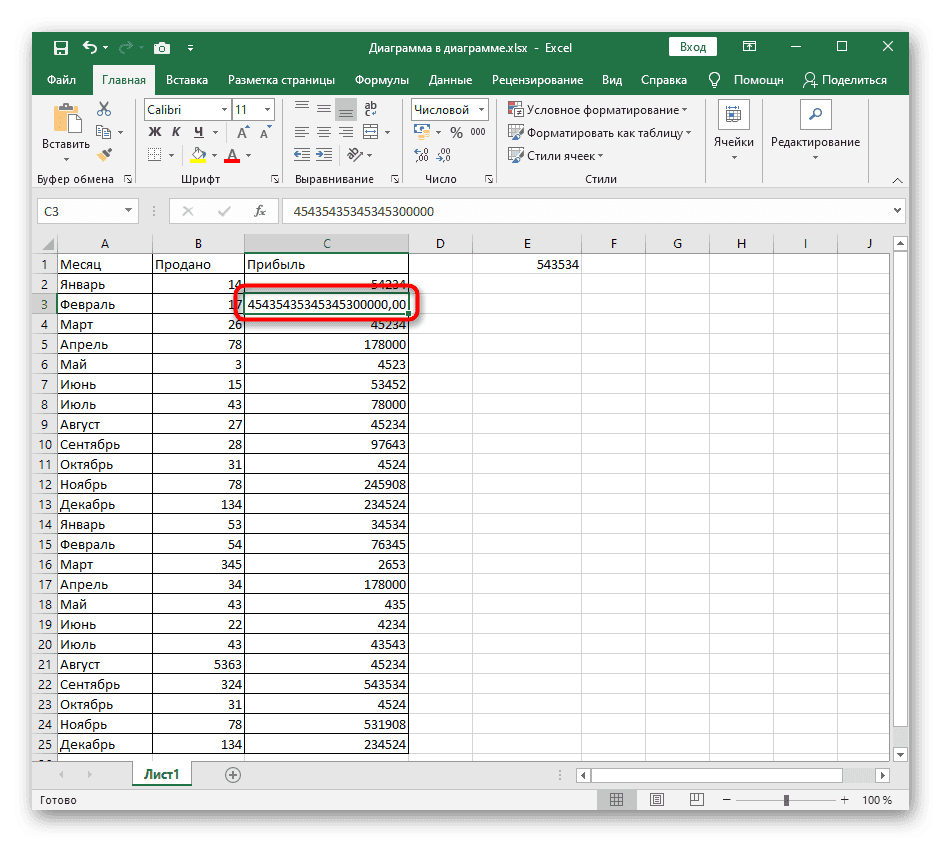941x842 pixels.
Task: Click the percent style icon
Action: (456, 131)
